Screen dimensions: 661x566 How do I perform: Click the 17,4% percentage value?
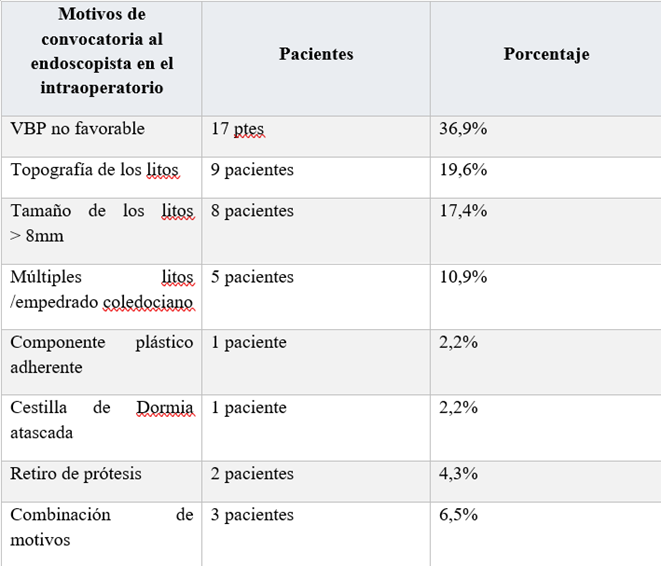463,211
